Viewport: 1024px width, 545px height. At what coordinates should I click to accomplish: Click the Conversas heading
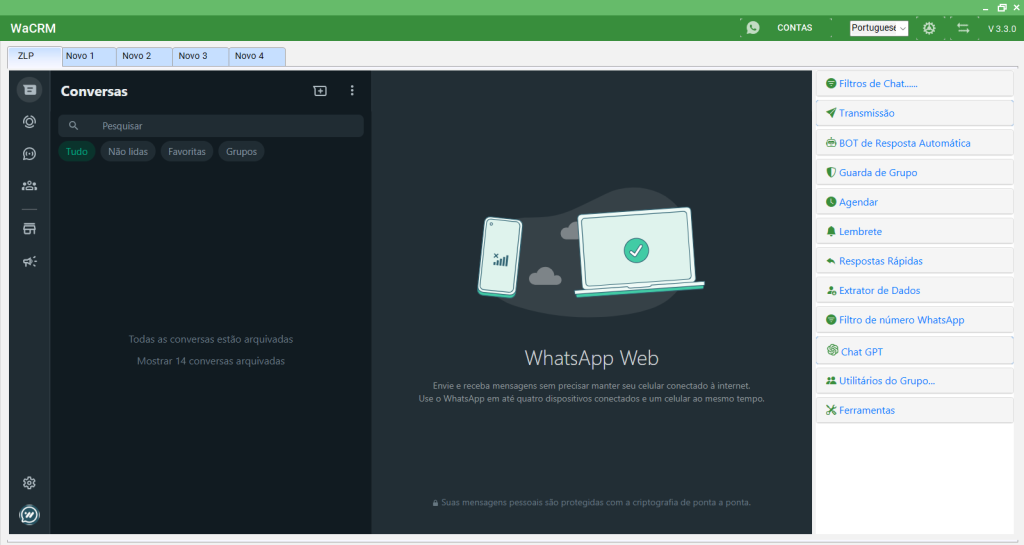point(94,91)
